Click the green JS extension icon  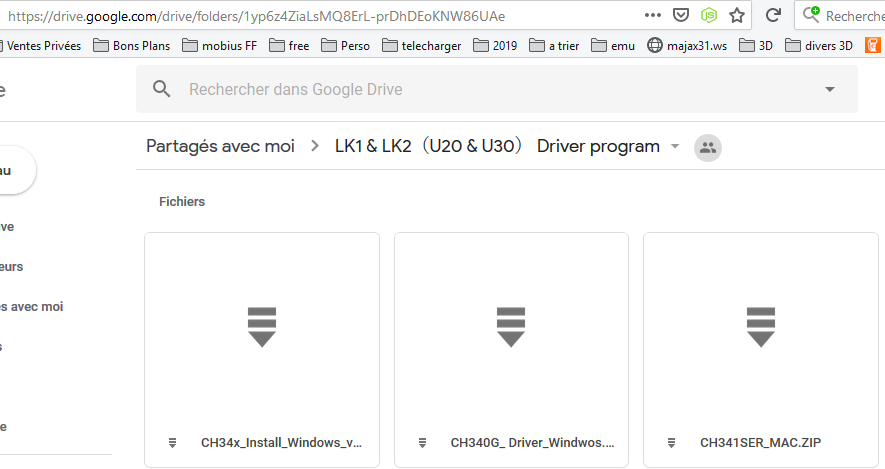click(708, 15)
